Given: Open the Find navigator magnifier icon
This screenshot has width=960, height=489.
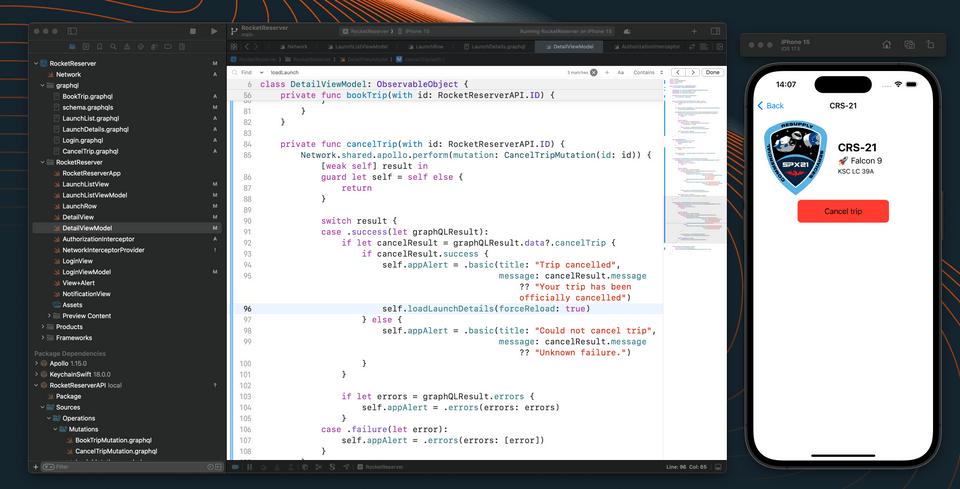Looking at the screenshot, I should coord(113,47).
